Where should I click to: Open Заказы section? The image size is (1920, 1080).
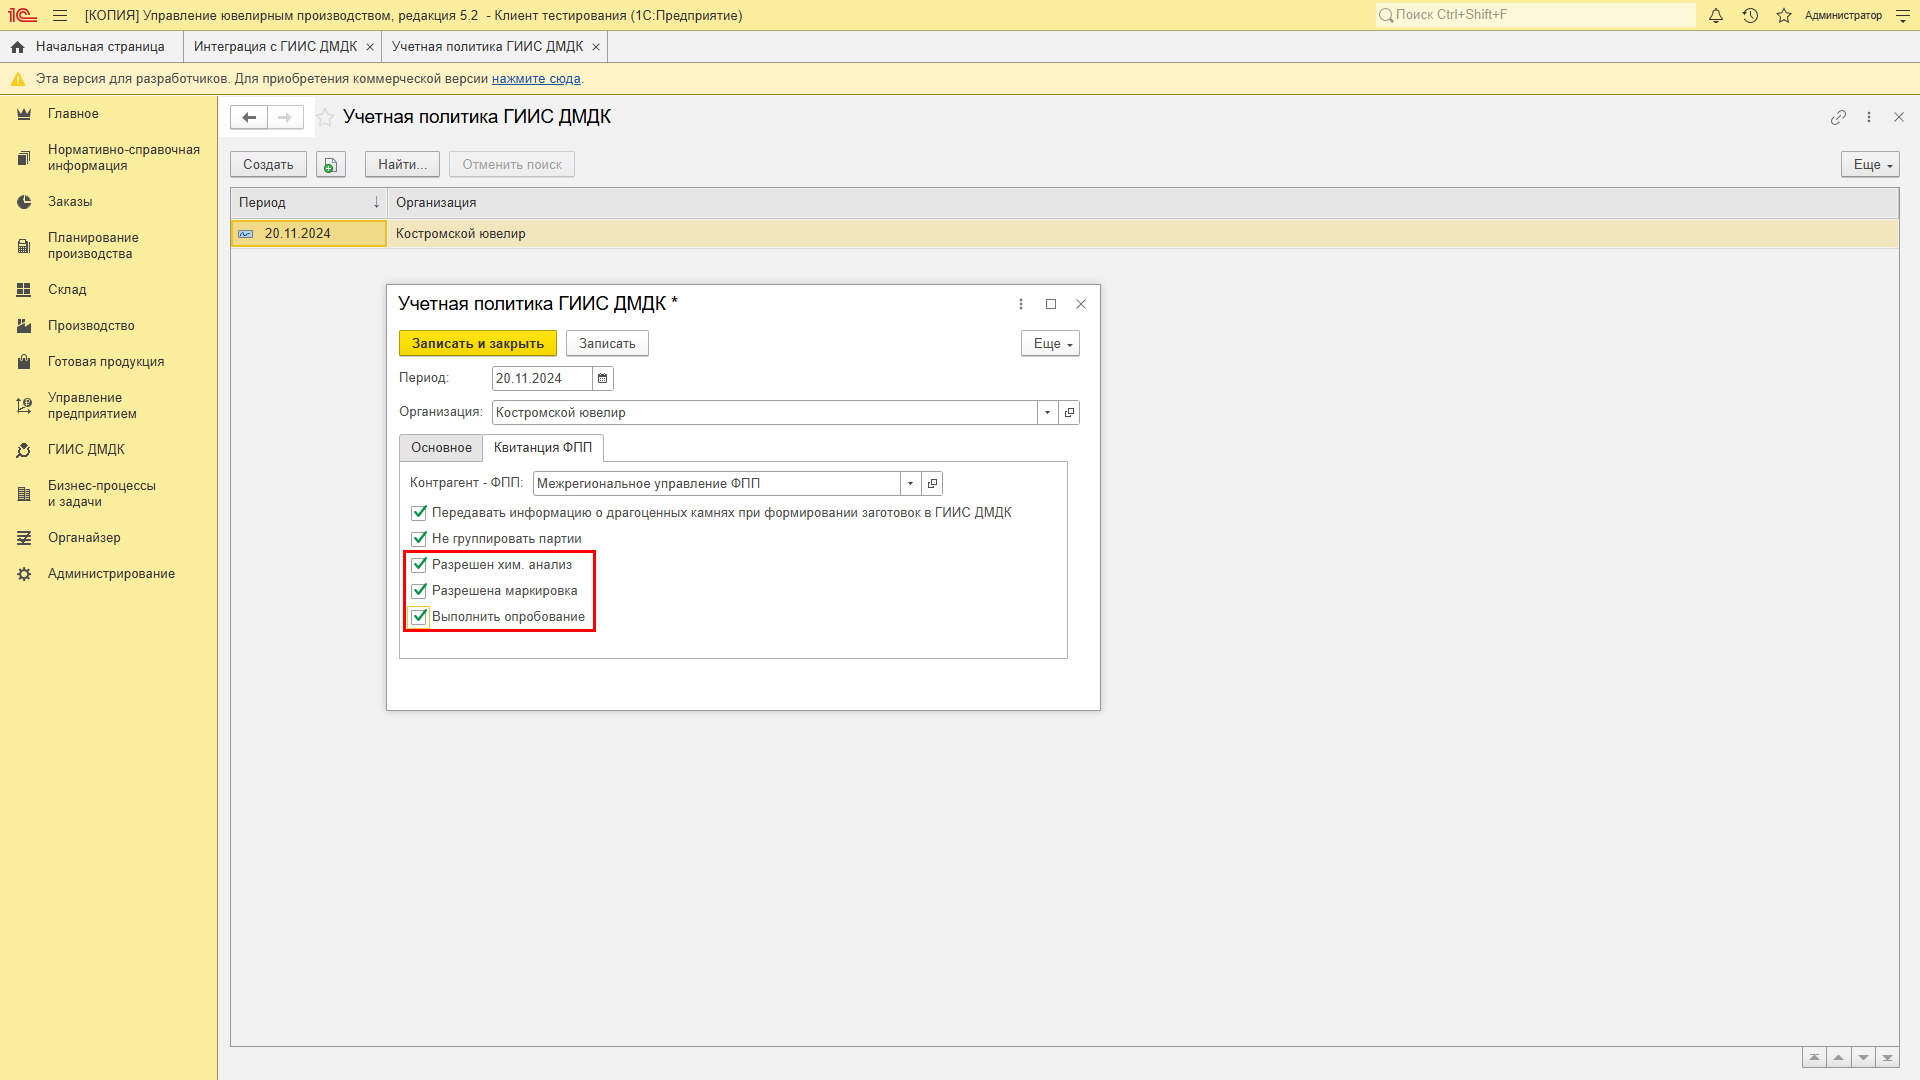70,202
